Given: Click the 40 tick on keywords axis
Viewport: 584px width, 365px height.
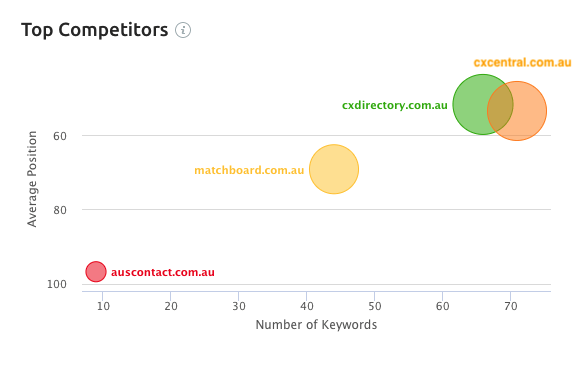Looking at the screenshot, I should click(307, 306).
